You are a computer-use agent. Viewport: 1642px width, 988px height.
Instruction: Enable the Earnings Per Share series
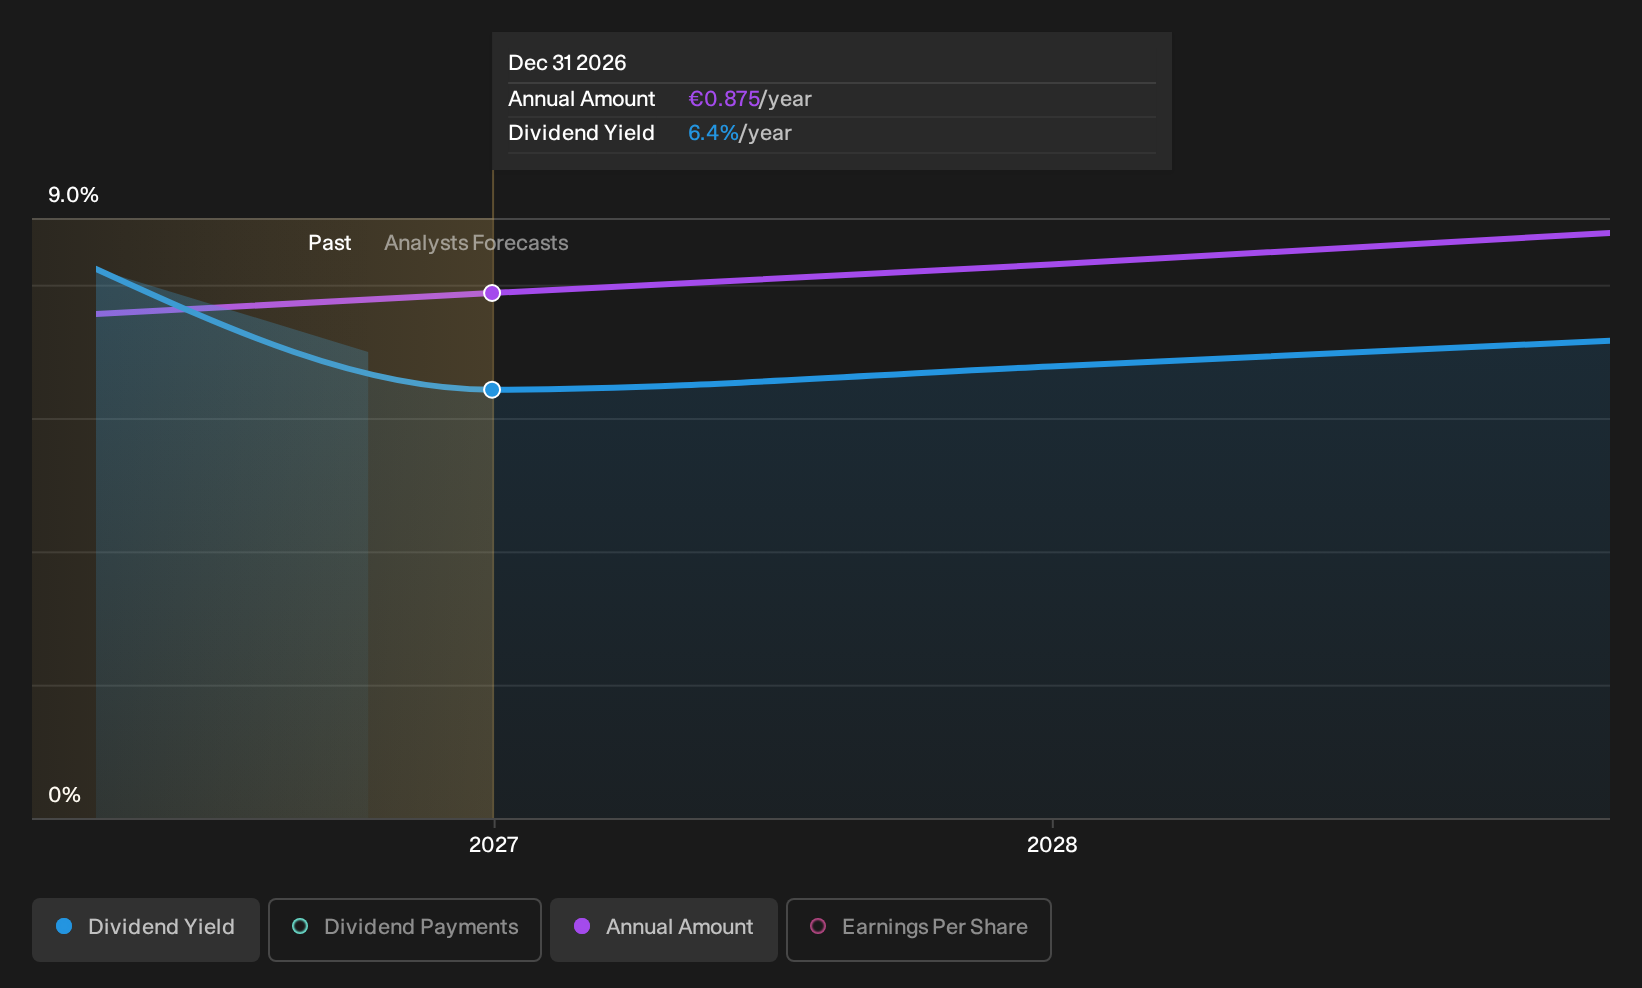pyautogui.click(x=919, y=929)
